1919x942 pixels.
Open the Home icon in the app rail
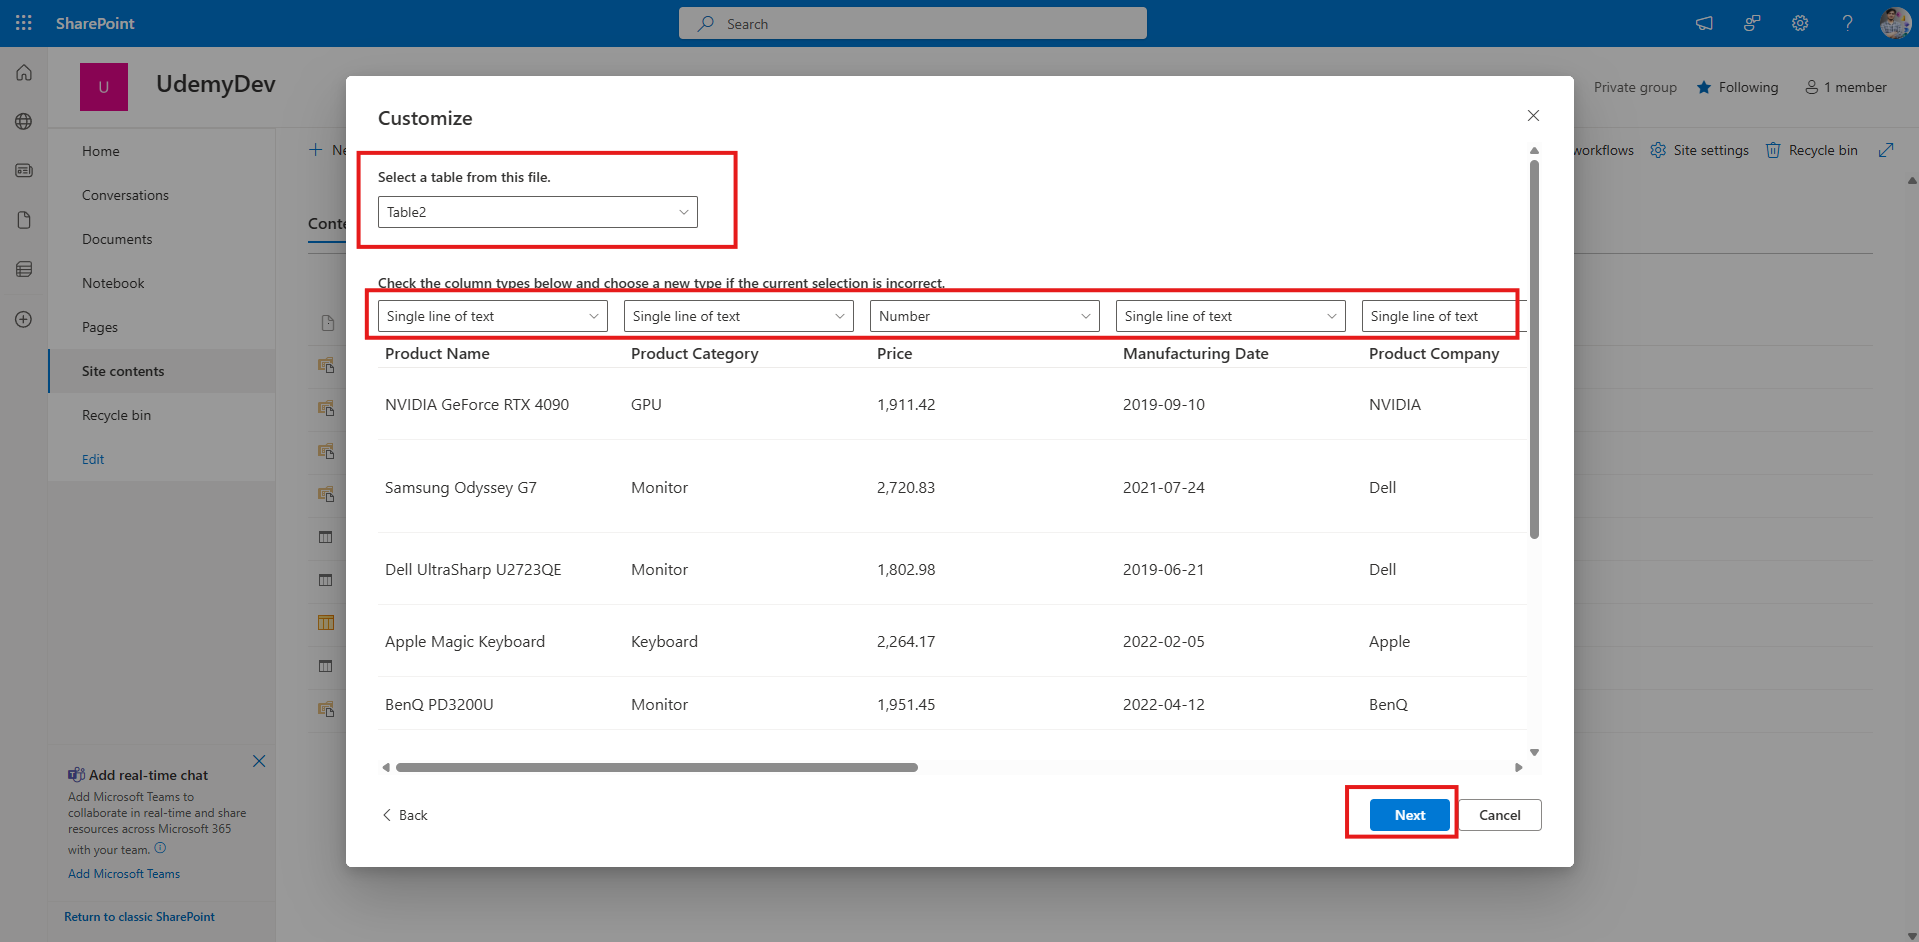24,73
